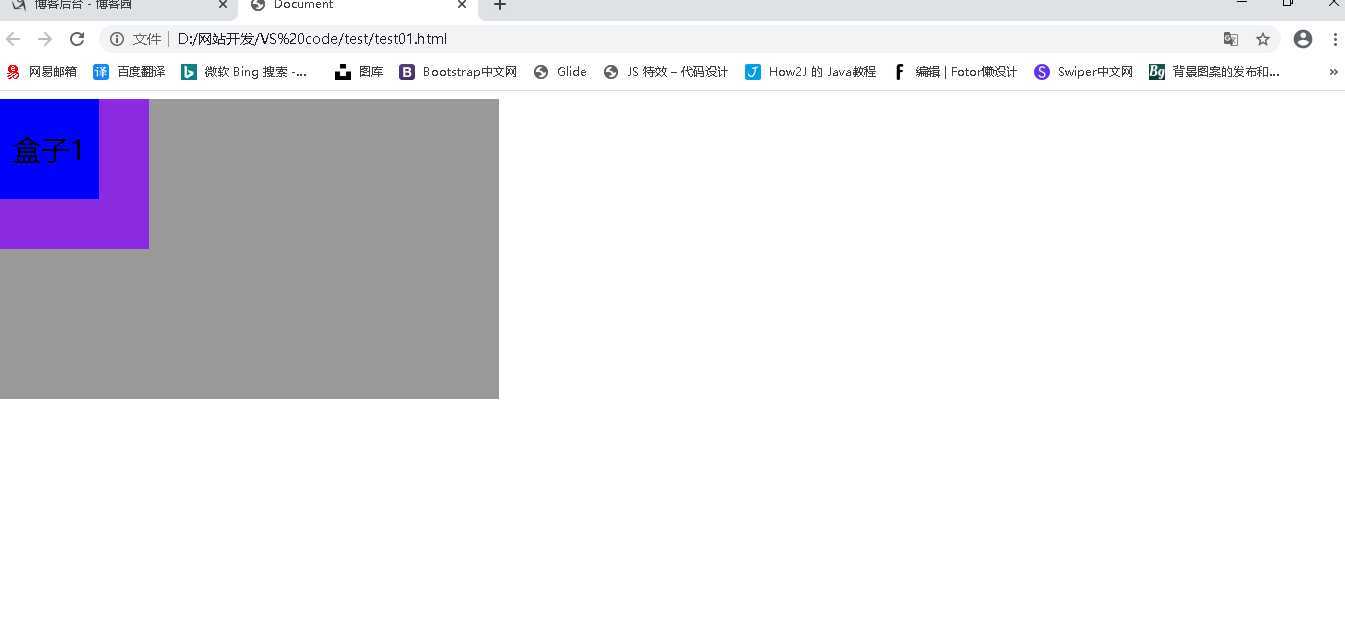Image resolution: width=1345 pixels, height=632 pixels.
Task: Open the 百度翻译 bookmark
Action: [x=130, y=72]
